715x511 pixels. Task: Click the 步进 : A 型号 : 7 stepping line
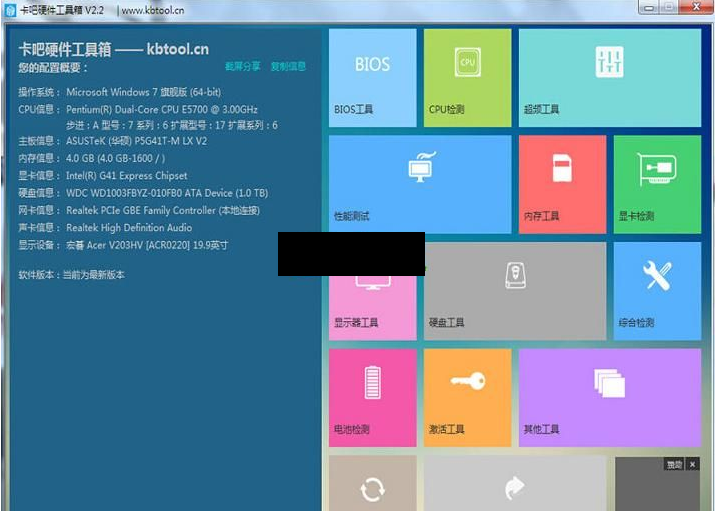pyautogui.click(x=172, y=125)
